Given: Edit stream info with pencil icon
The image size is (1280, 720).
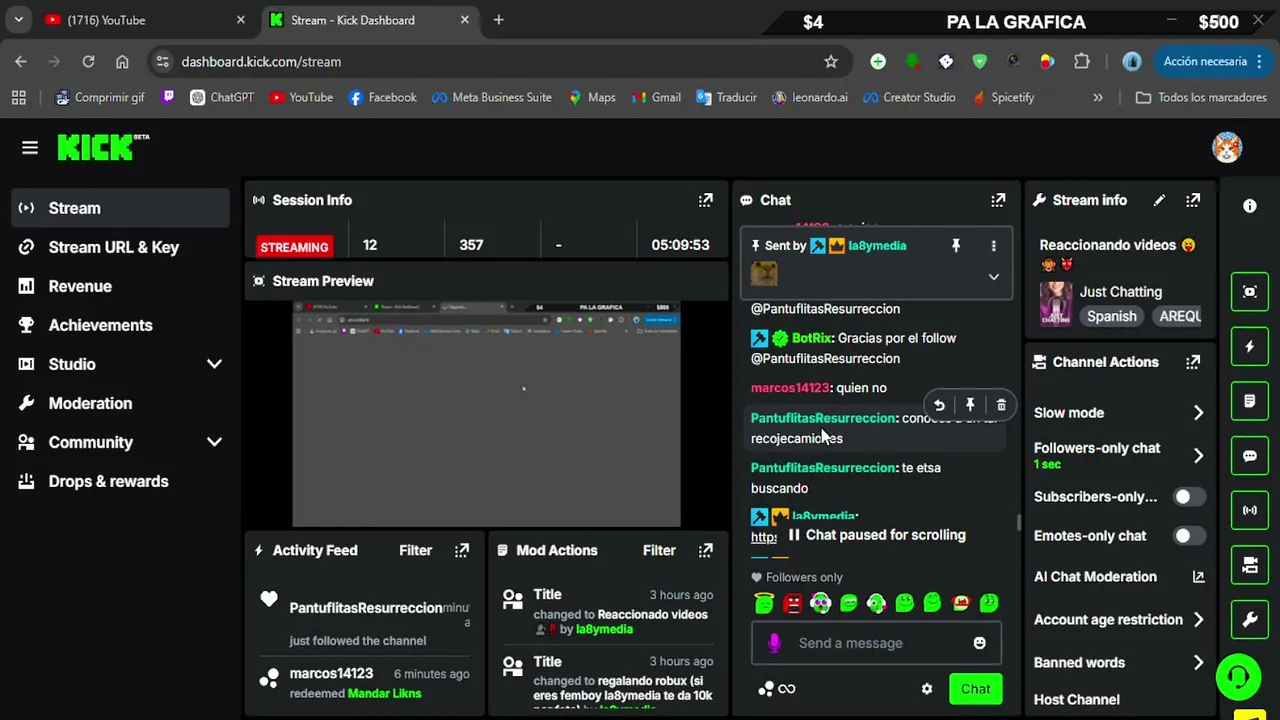Looking at the screenshot, I should [1159, 200].
